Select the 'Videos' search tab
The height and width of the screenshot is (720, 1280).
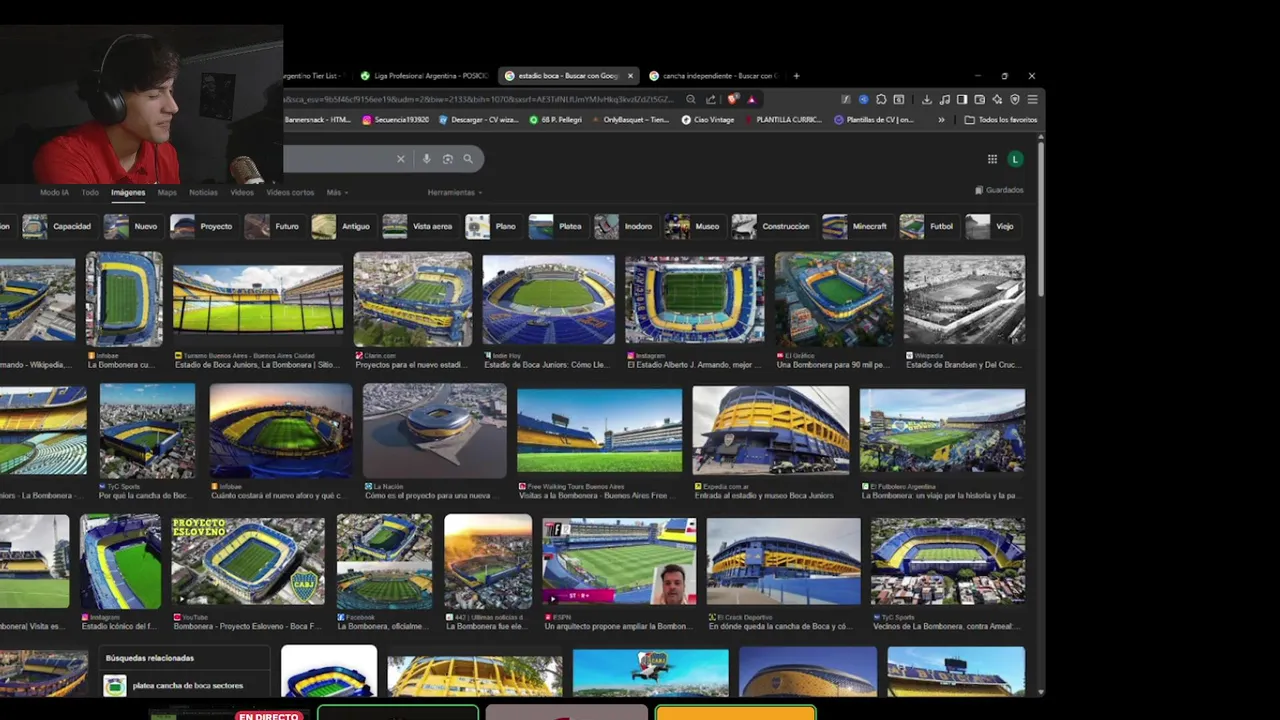[242, 192]
